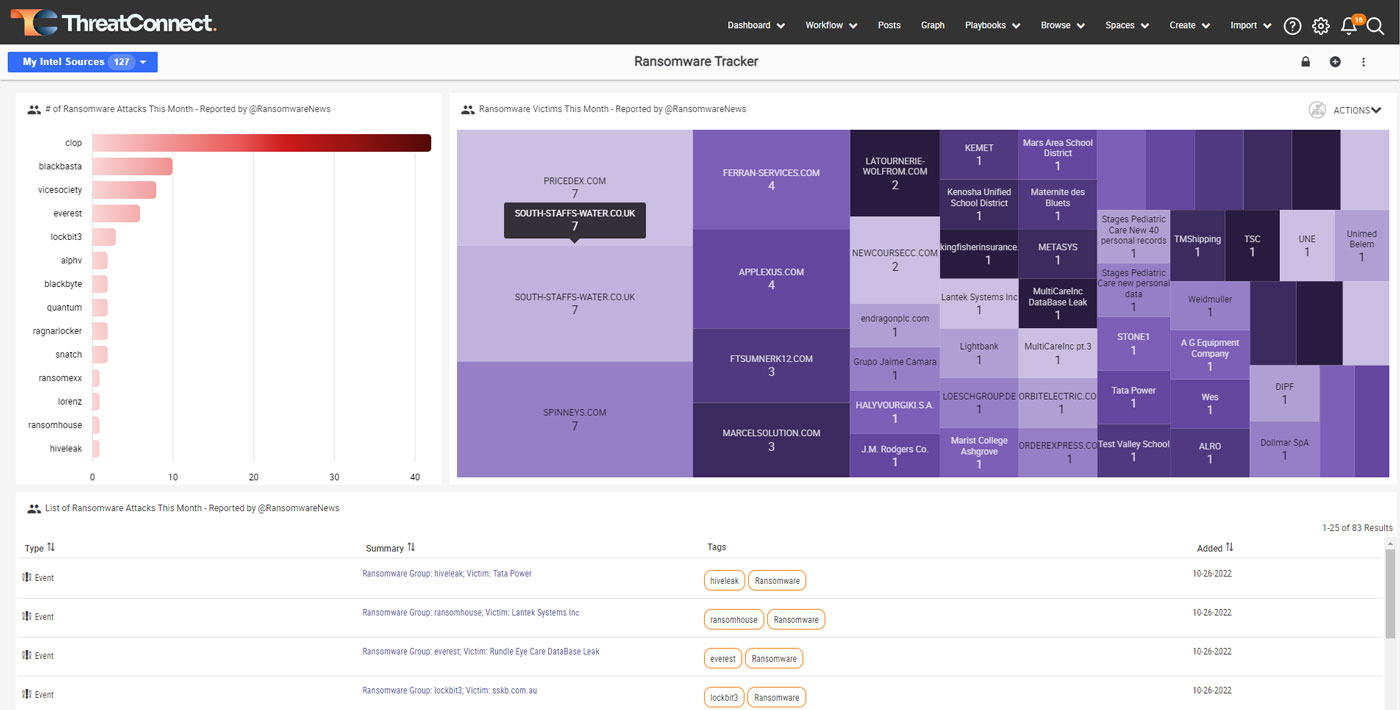Click the everest tag

[723, 658]
